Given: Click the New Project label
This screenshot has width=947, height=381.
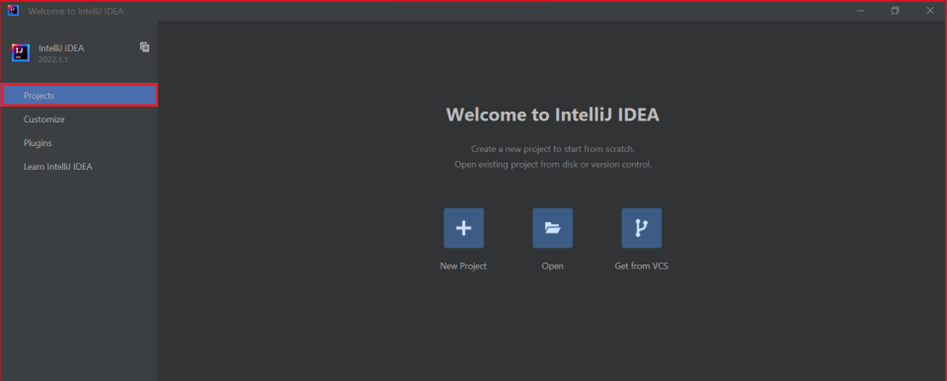Looking at the screenshot, I should pyautogui.click(x=463, y=266).
